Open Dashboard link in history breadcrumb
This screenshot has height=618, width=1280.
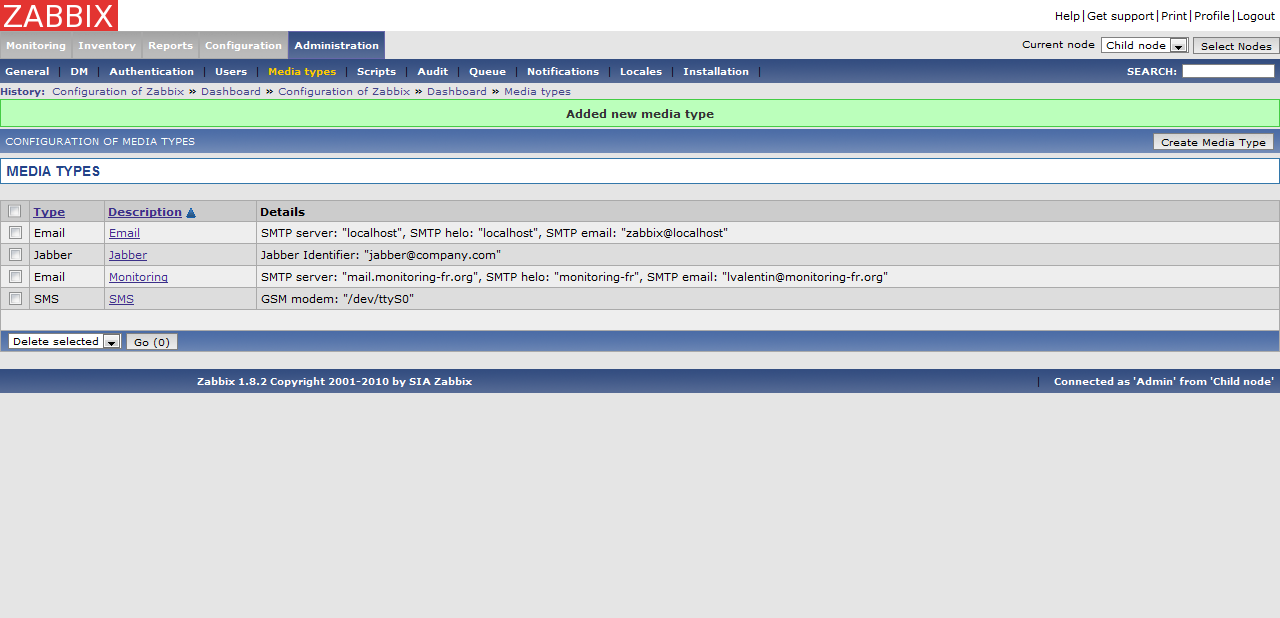tap(231, 92)
